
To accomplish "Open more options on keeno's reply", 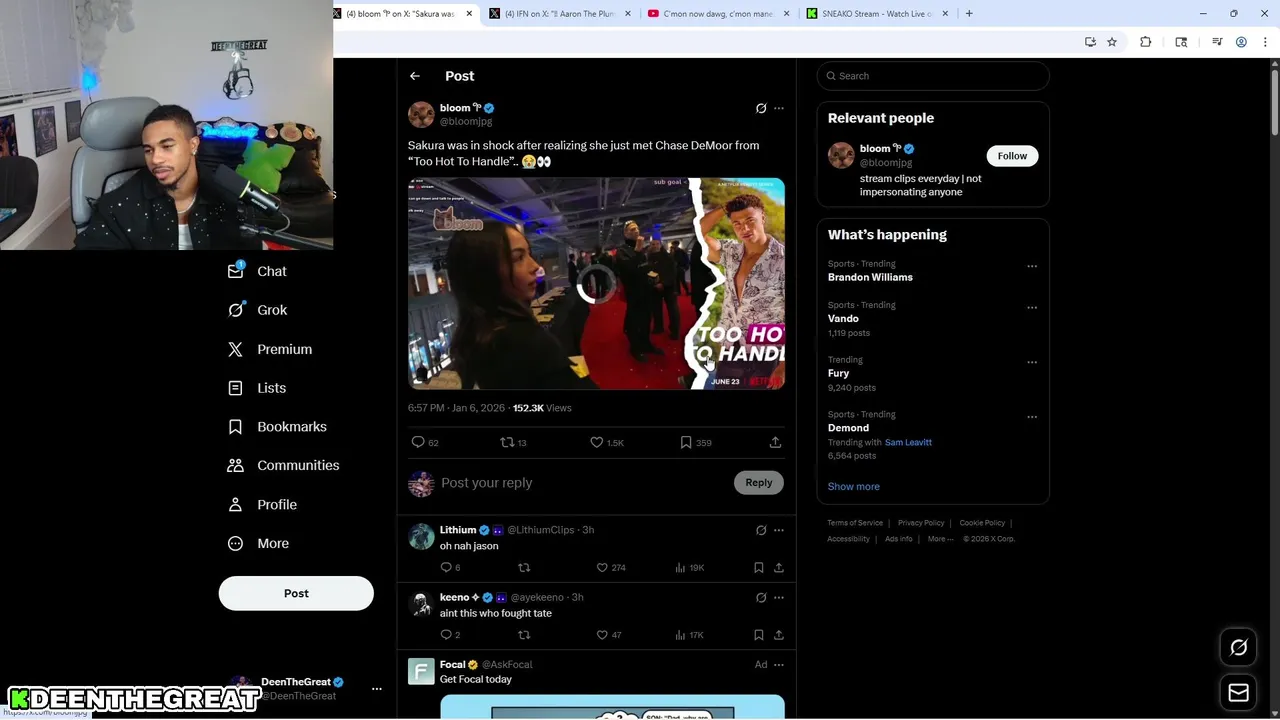I will pos(779,597).
